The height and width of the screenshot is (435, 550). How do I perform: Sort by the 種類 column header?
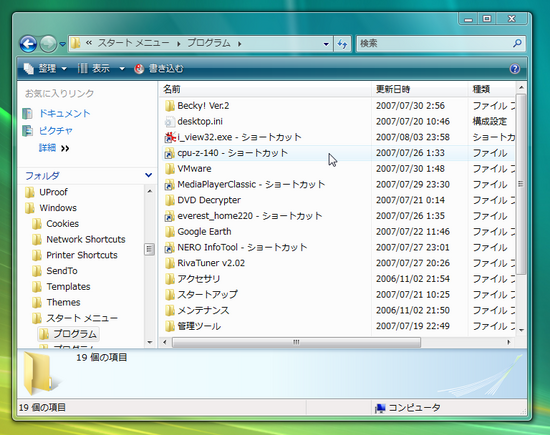click(492, 89)
